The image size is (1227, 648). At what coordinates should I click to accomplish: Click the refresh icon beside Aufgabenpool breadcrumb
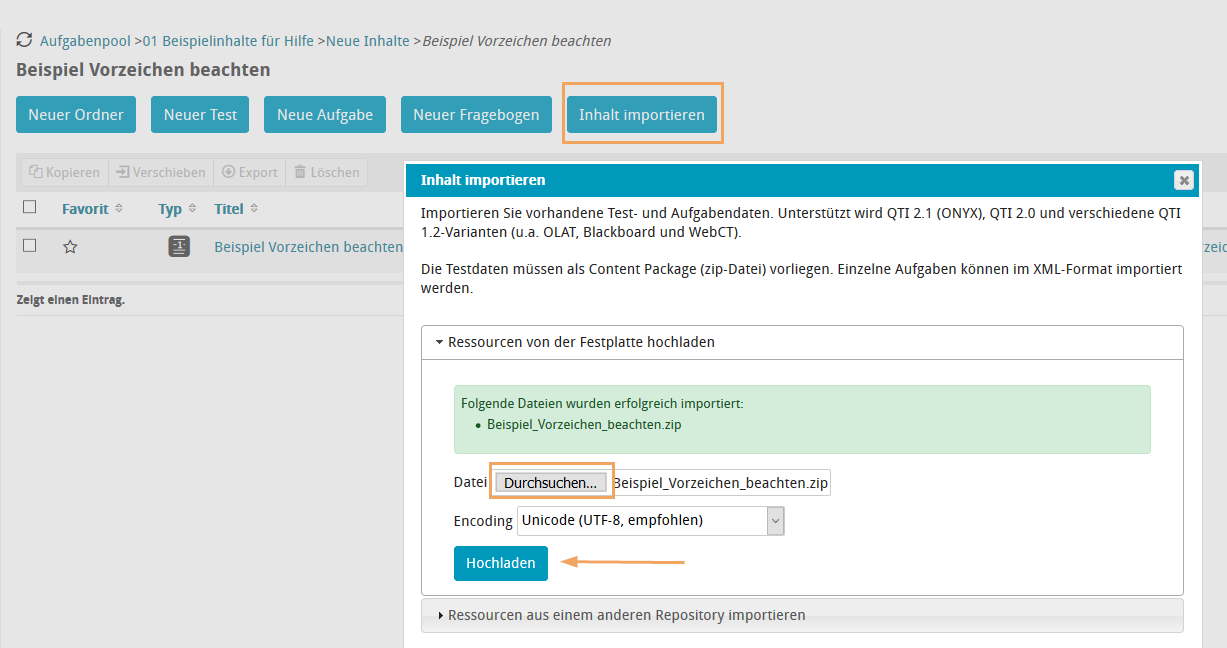click(x=24, y=41)
